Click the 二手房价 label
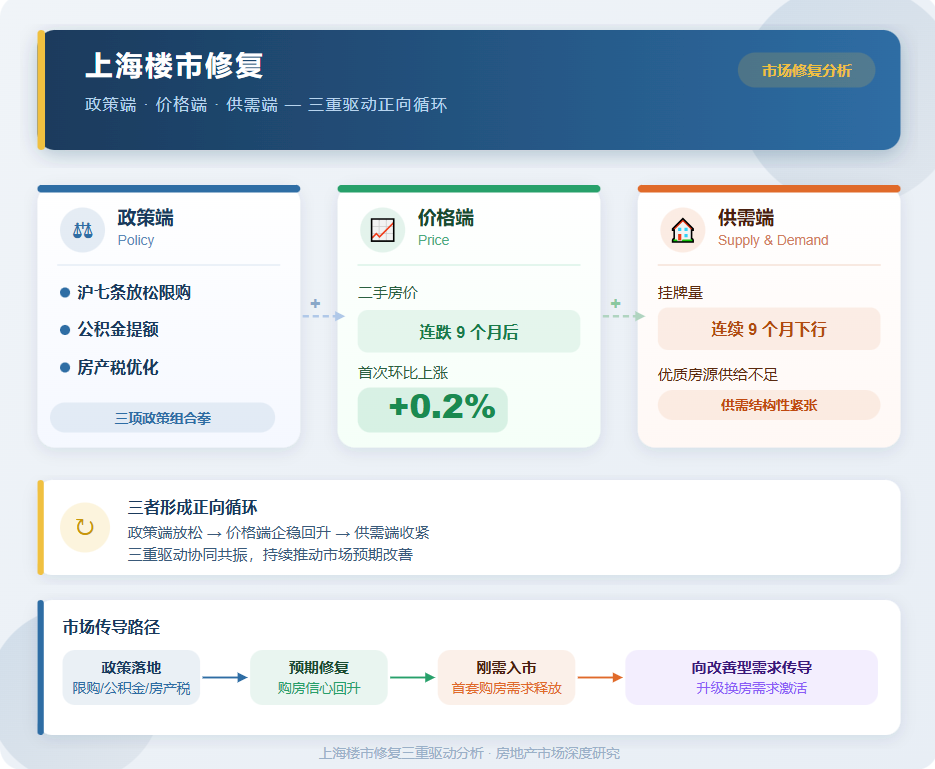 point(388,293)
